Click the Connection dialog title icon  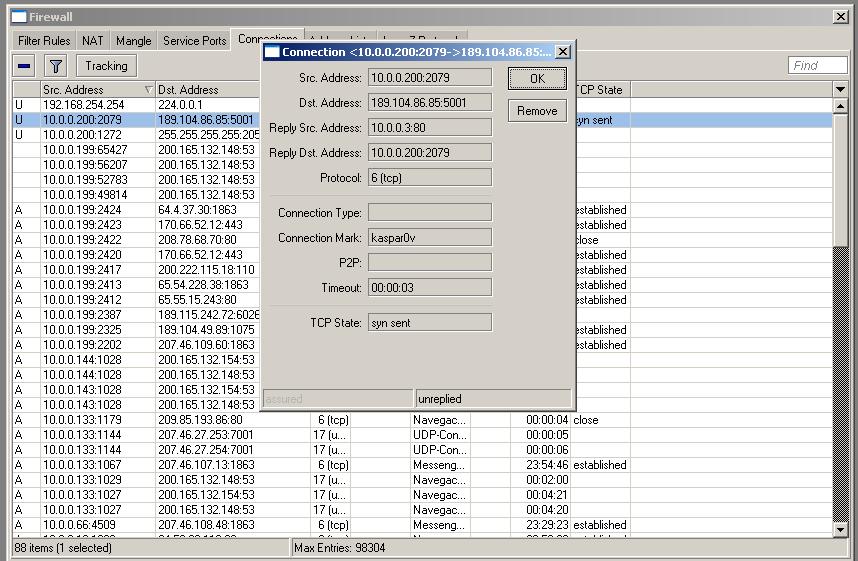click(x=271, y=51)
